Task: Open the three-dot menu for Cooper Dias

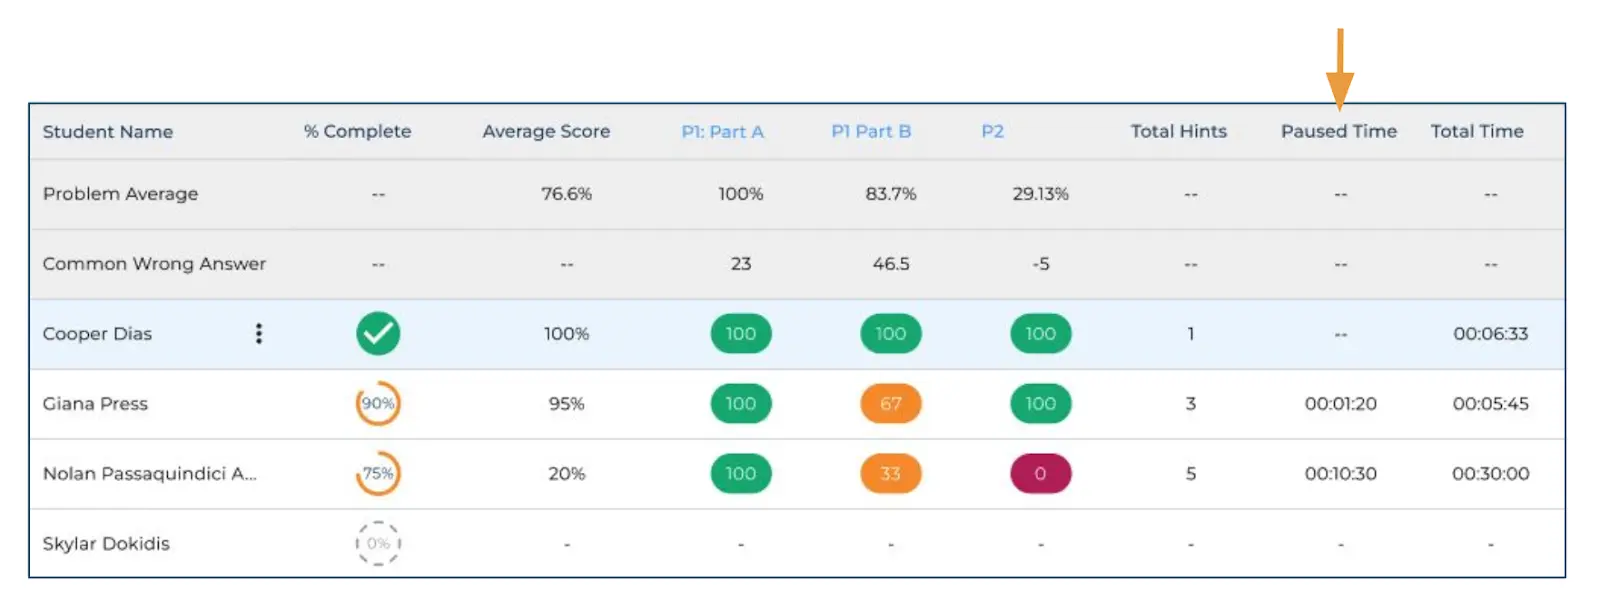Action: pos(259,333)
